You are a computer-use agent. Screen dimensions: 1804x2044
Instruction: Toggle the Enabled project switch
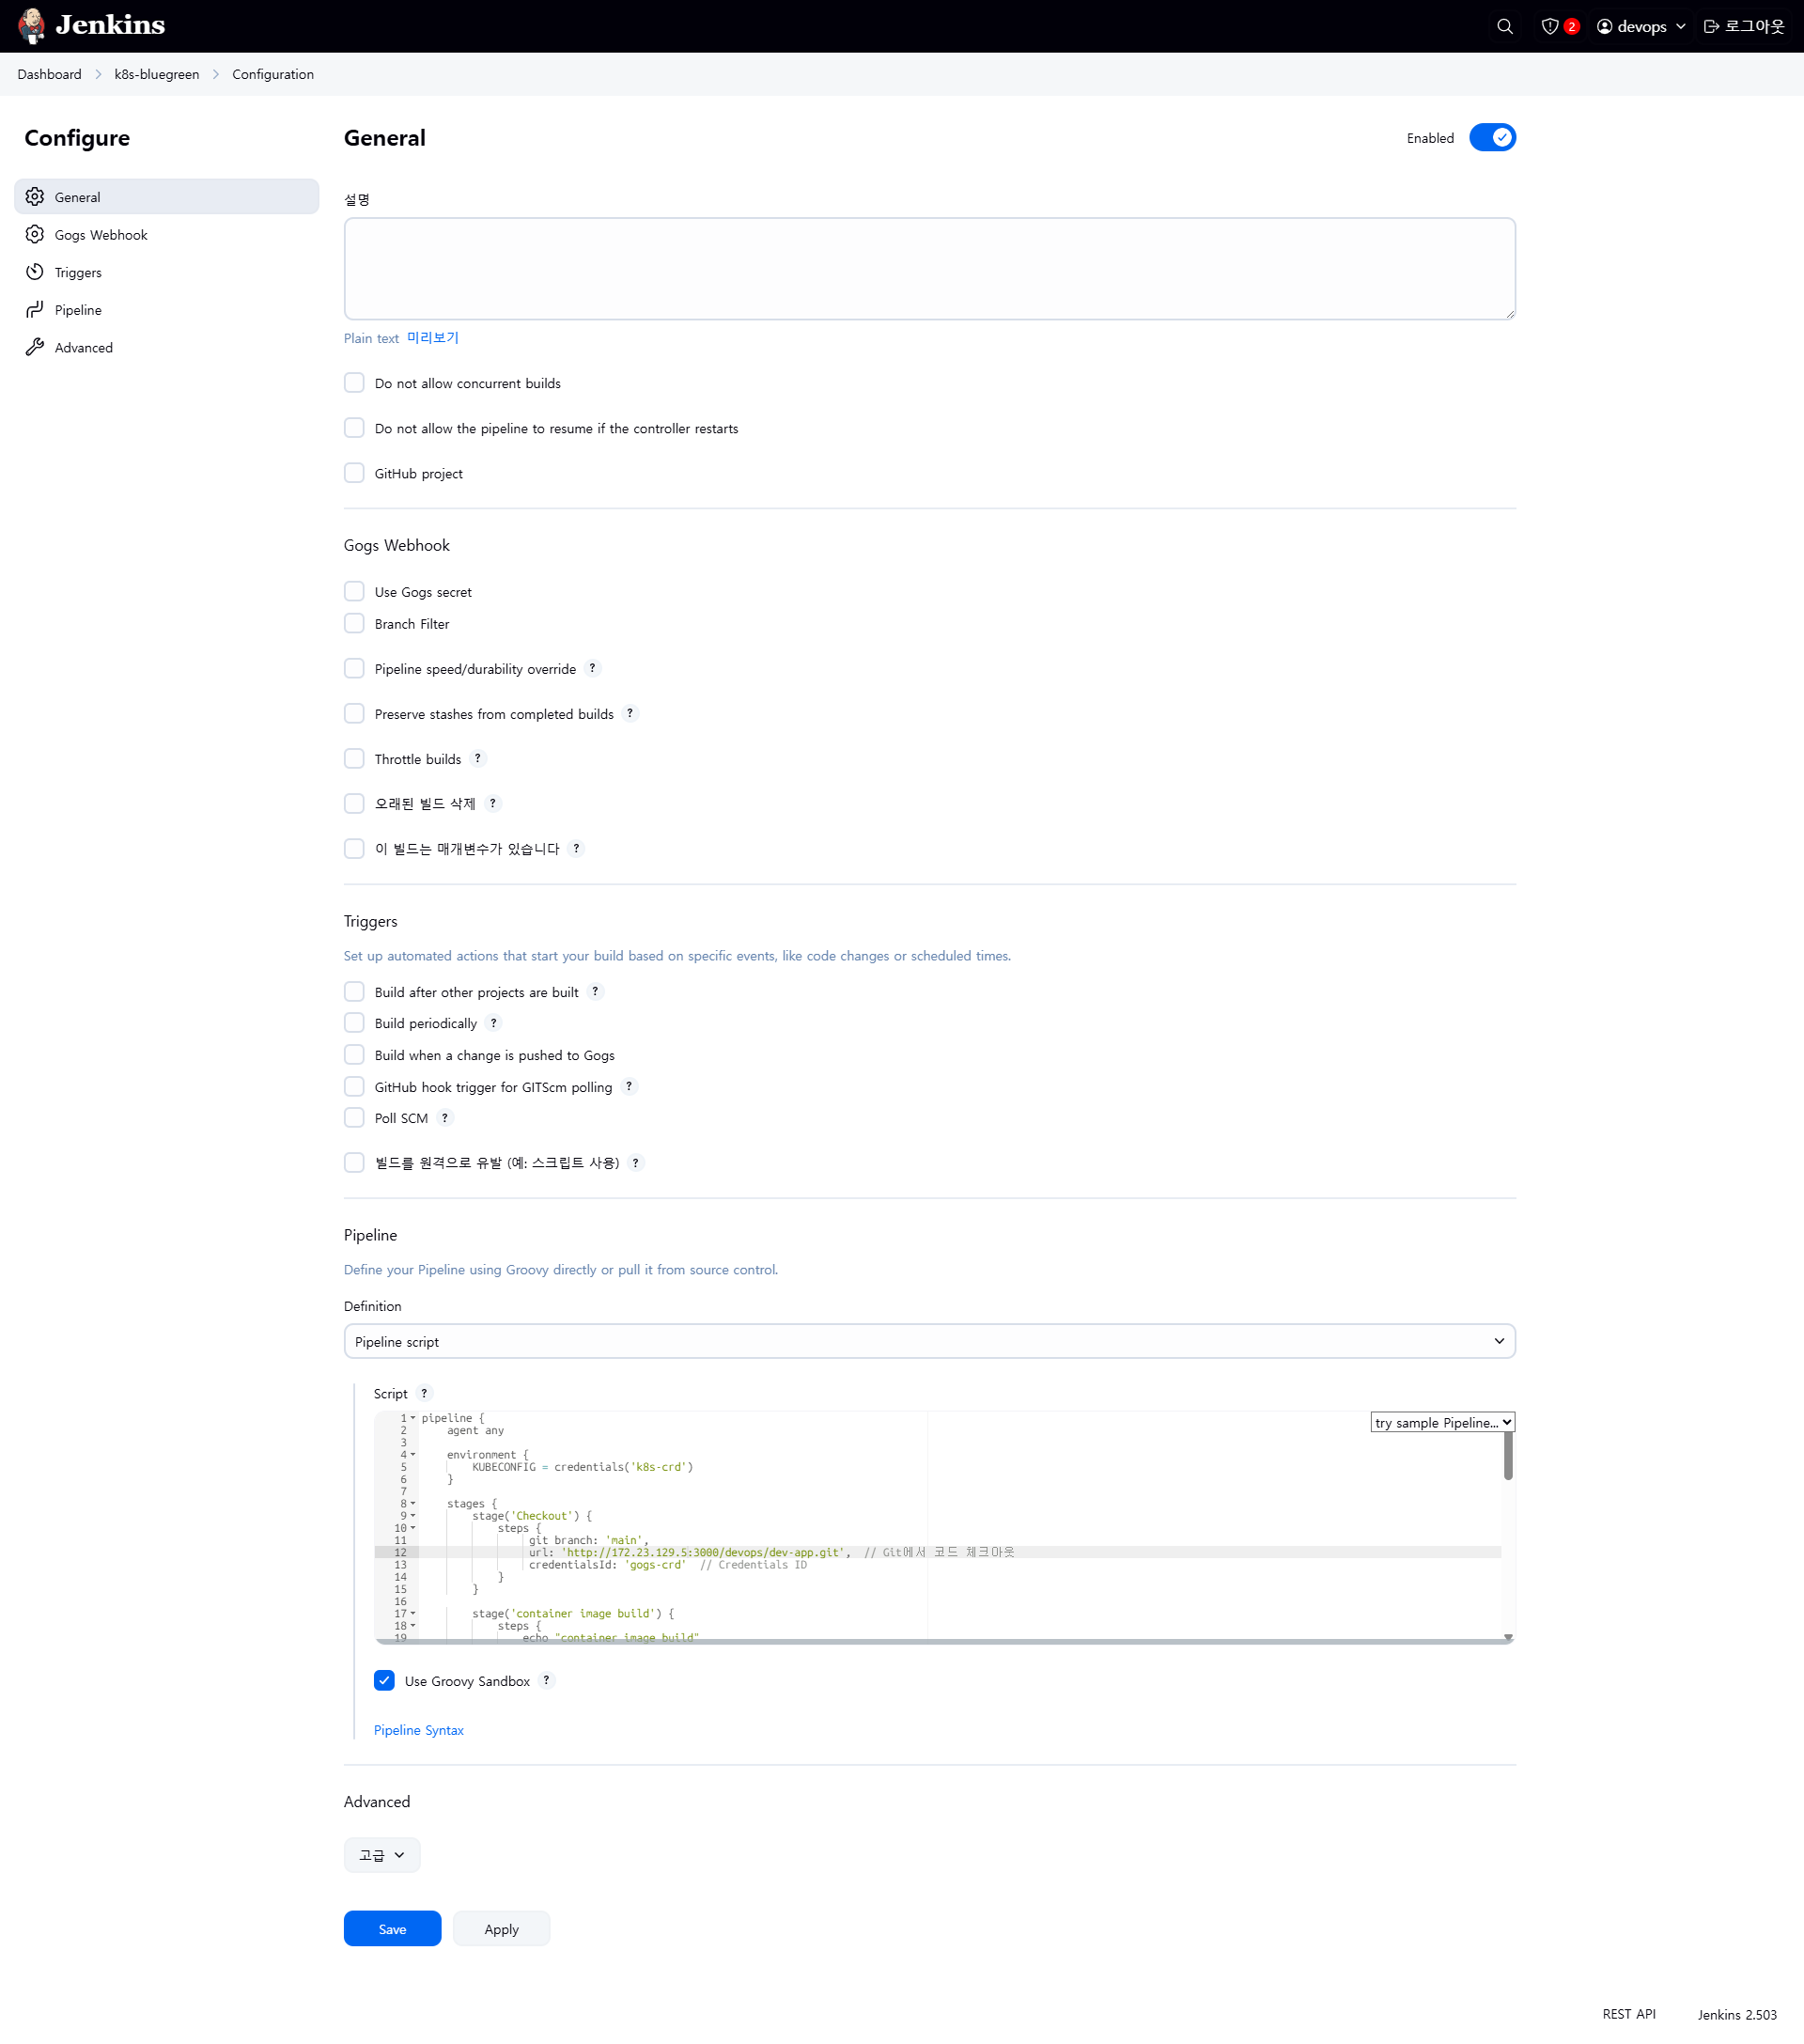(1492, 138)
